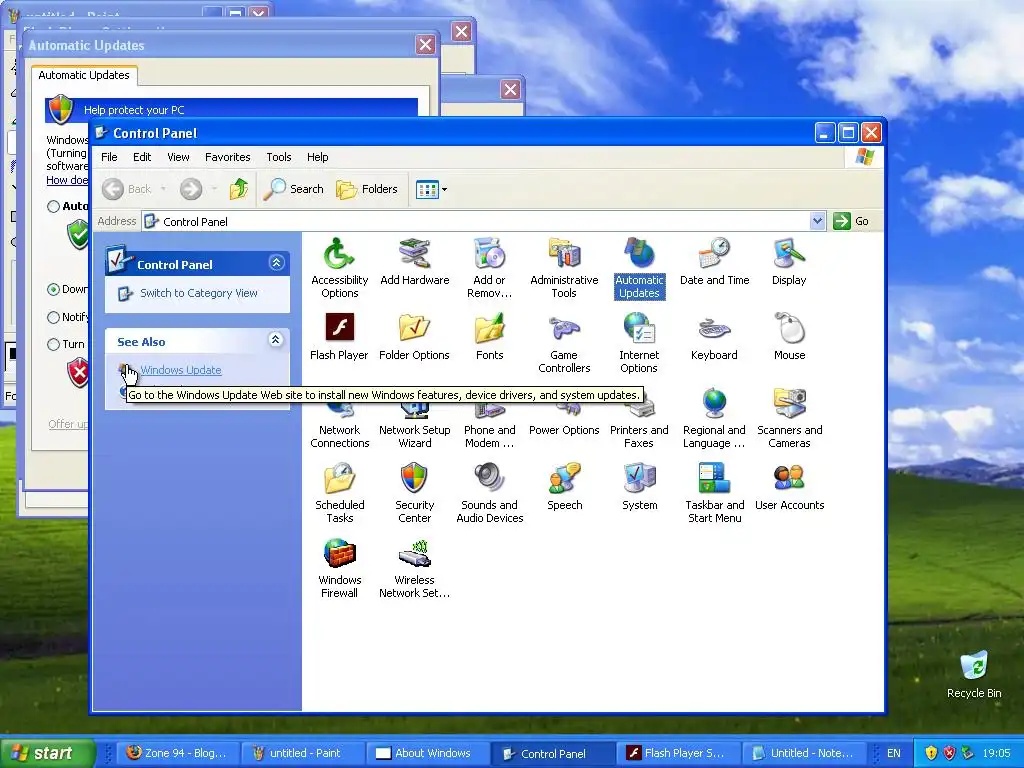Open Scheduled Tasks icon
The height and width of the screenshot is (768, 1024).
click(x=339, y=479)
